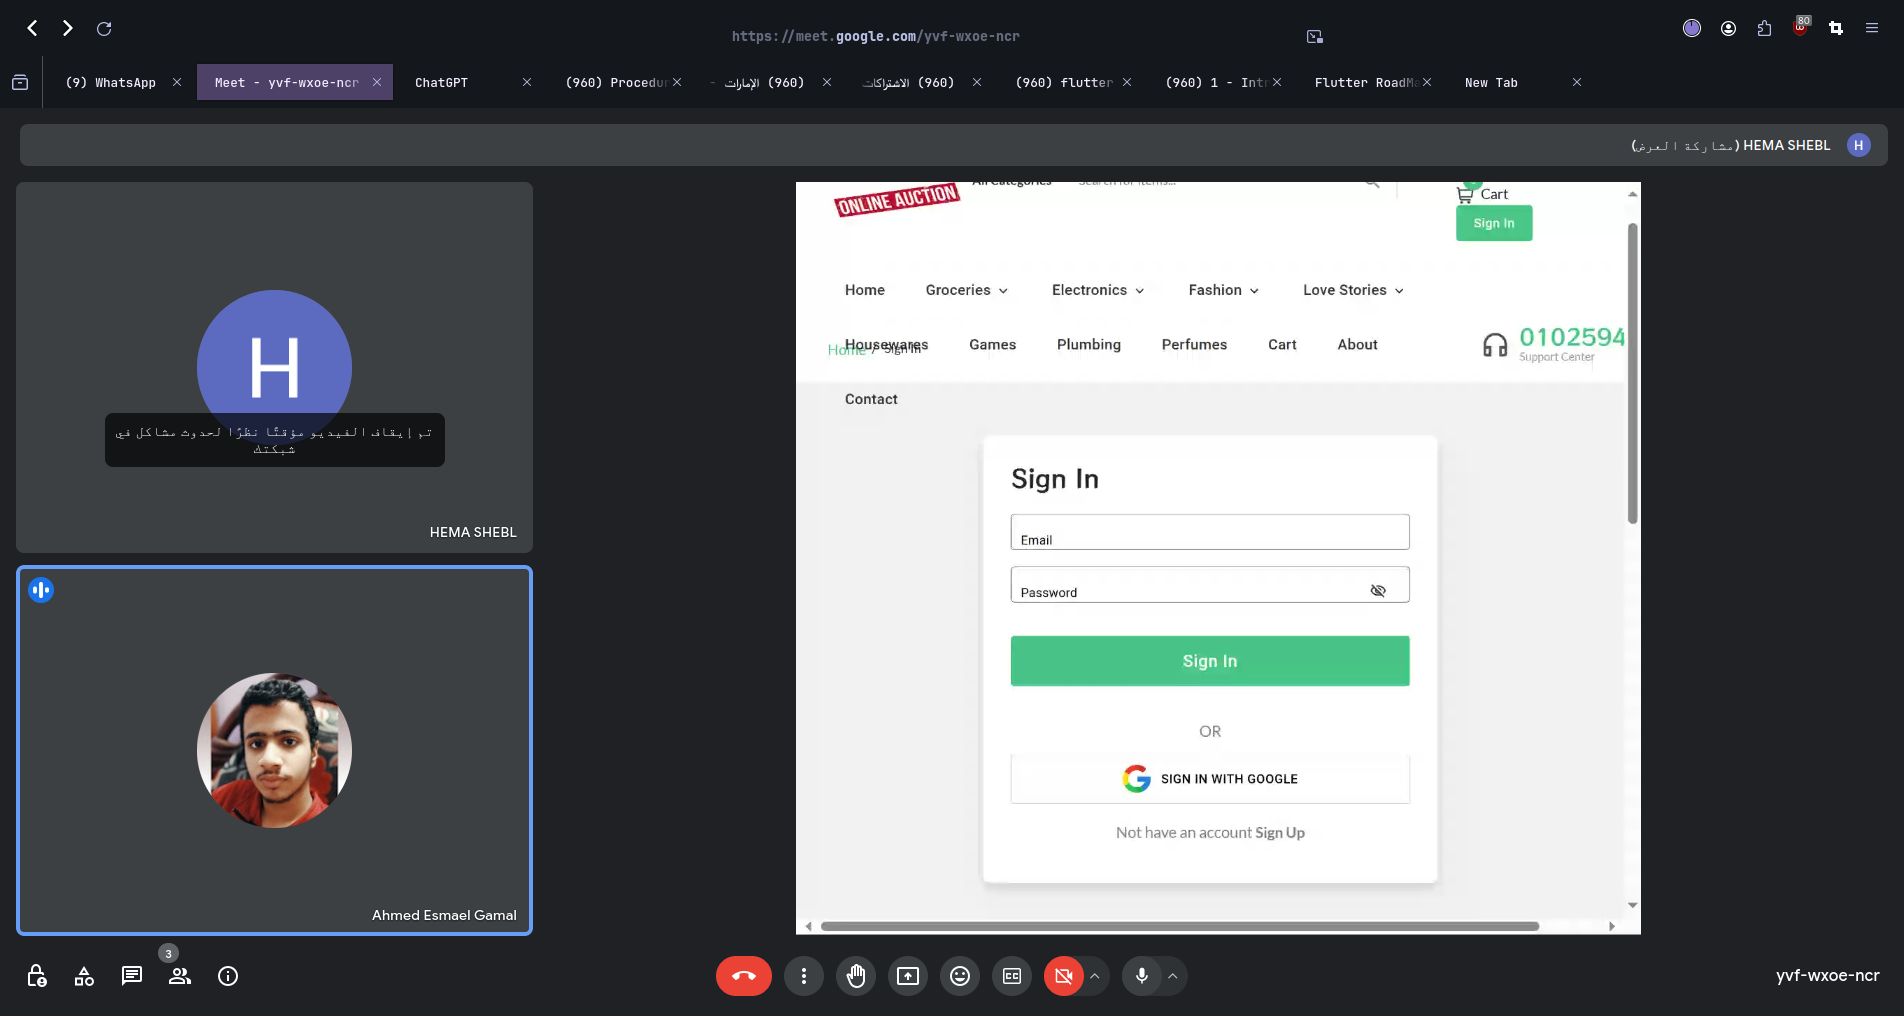Open the tab manager sidebar icon
The height and width of the screenshot is (1016, 1904).
coord(20,83)
